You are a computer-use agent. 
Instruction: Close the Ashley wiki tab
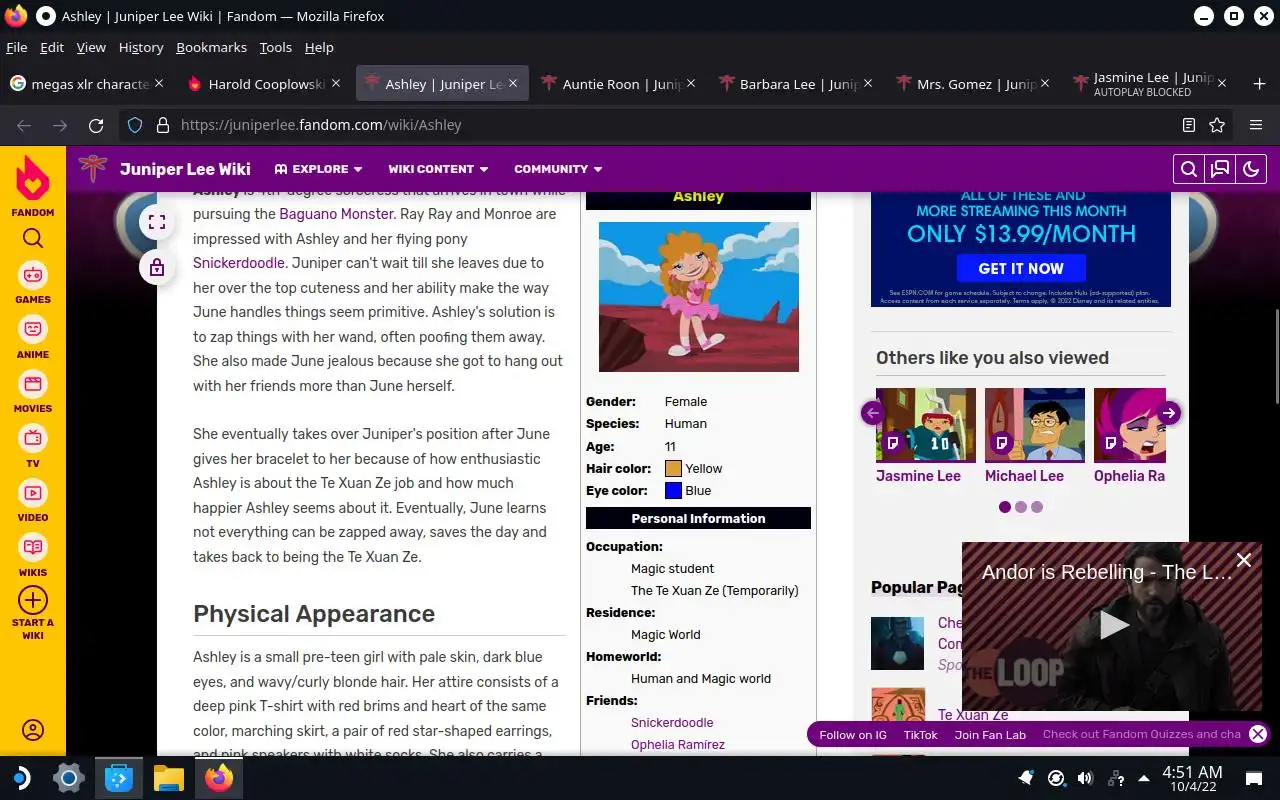pyautogui.click(x=513, y=84)
